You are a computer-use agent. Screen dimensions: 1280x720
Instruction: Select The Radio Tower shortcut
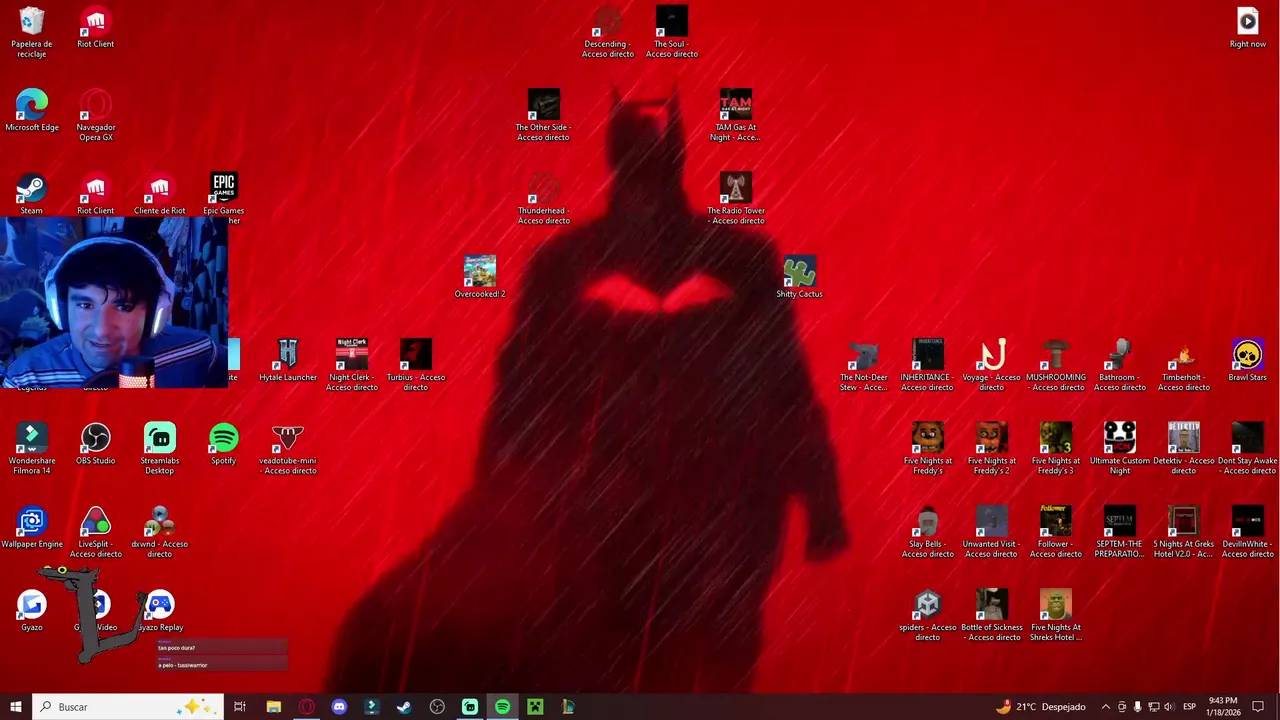pyautogui.click(x=736, y=199)
